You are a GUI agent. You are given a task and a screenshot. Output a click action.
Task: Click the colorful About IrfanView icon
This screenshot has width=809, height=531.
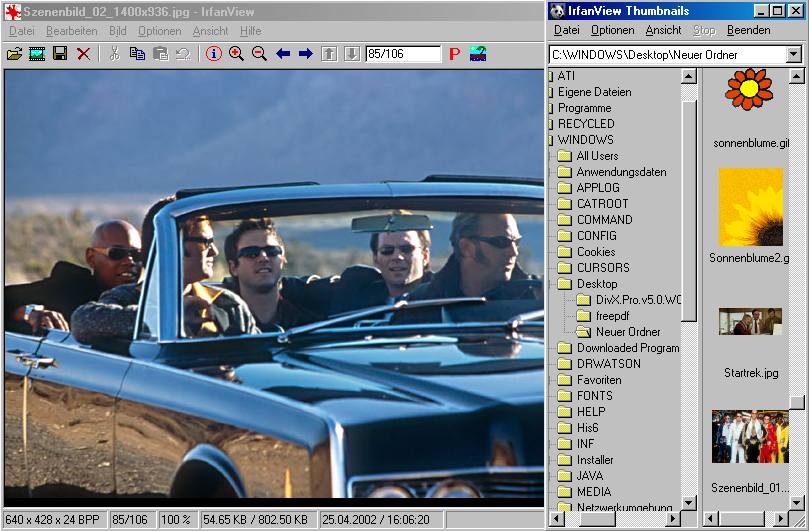[x=478, y=54]
